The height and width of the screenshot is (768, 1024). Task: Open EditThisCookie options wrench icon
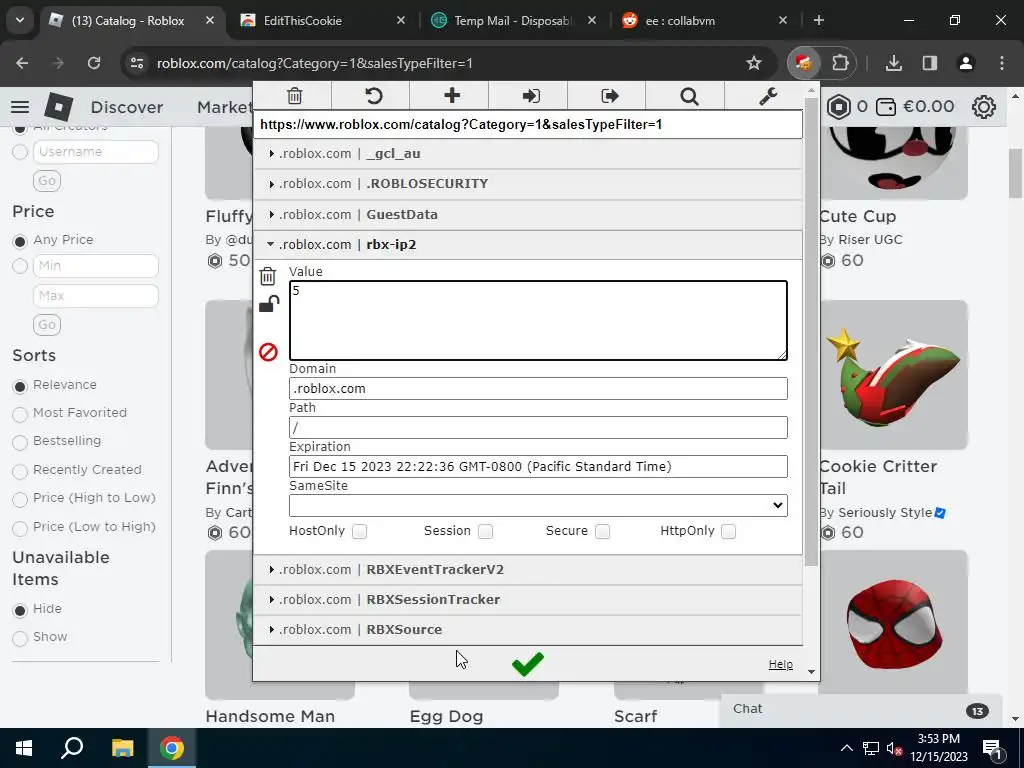pos(768,96)
